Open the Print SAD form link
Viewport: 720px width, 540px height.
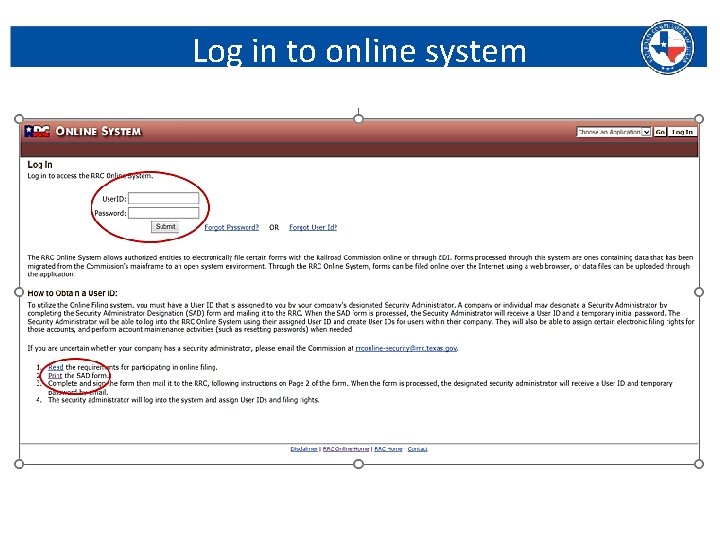coord(55,376)
